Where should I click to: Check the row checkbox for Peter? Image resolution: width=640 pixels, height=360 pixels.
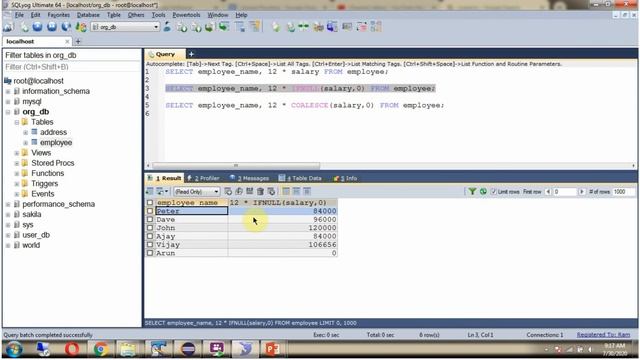tap(150, 211)
